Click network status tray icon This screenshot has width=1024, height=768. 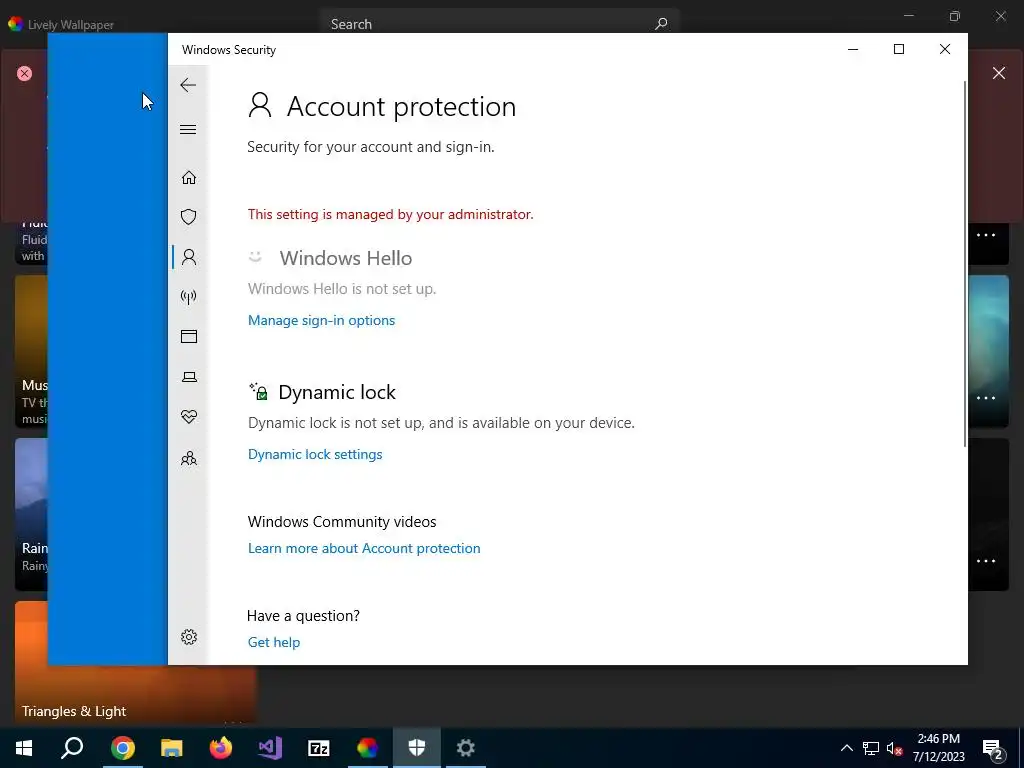coord(871,748)
